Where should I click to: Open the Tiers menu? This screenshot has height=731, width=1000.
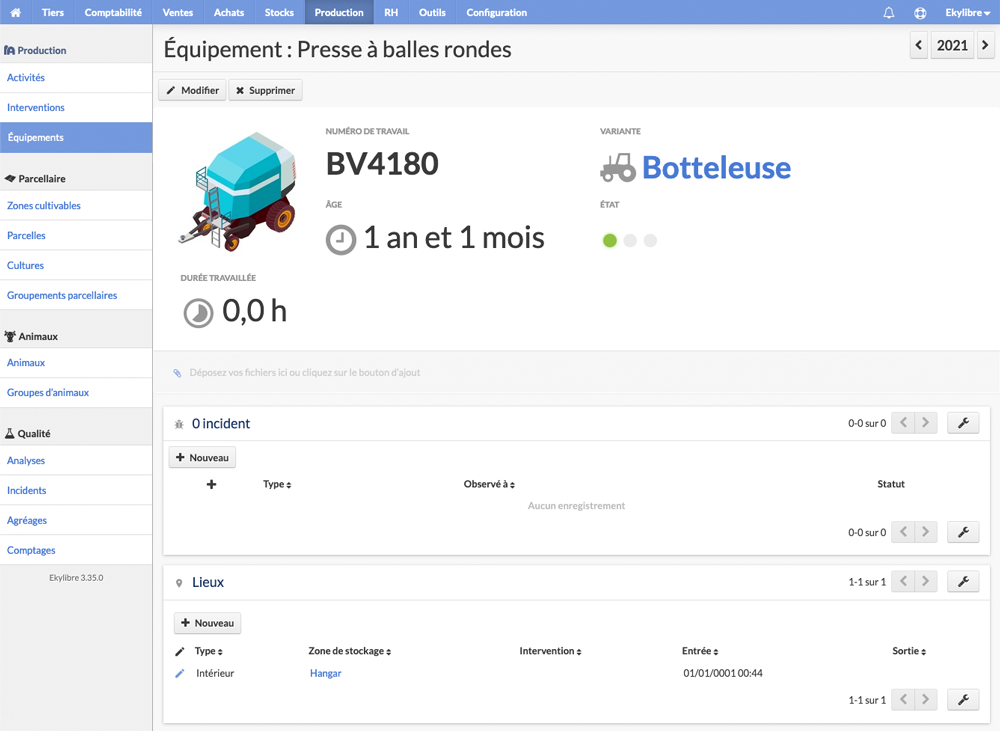point(53,12)
